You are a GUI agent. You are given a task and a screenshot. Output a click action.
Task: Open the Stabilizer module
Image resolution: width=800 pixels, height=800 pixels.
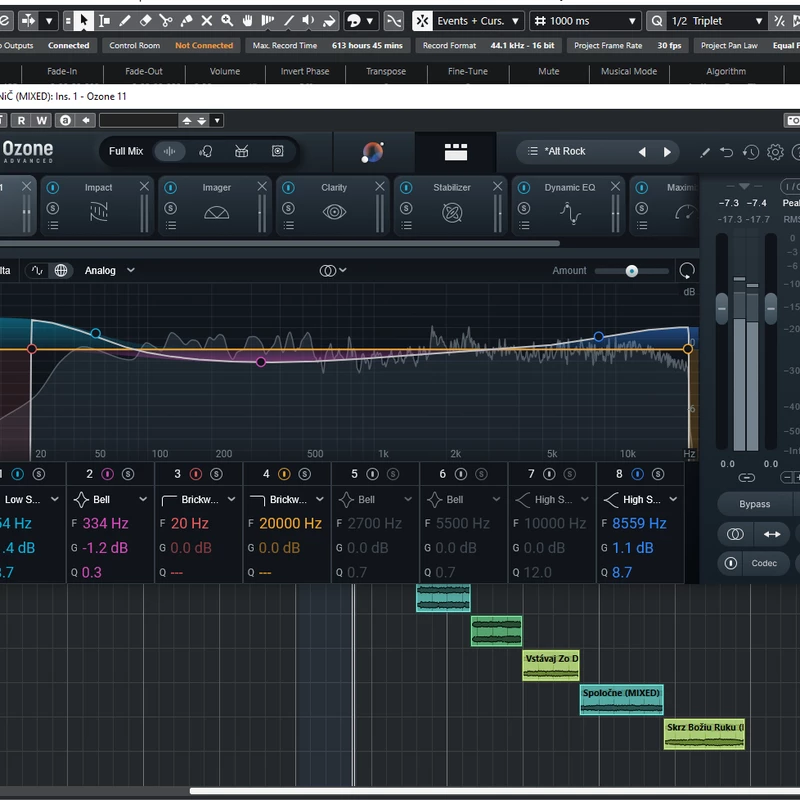coord(452,212)
